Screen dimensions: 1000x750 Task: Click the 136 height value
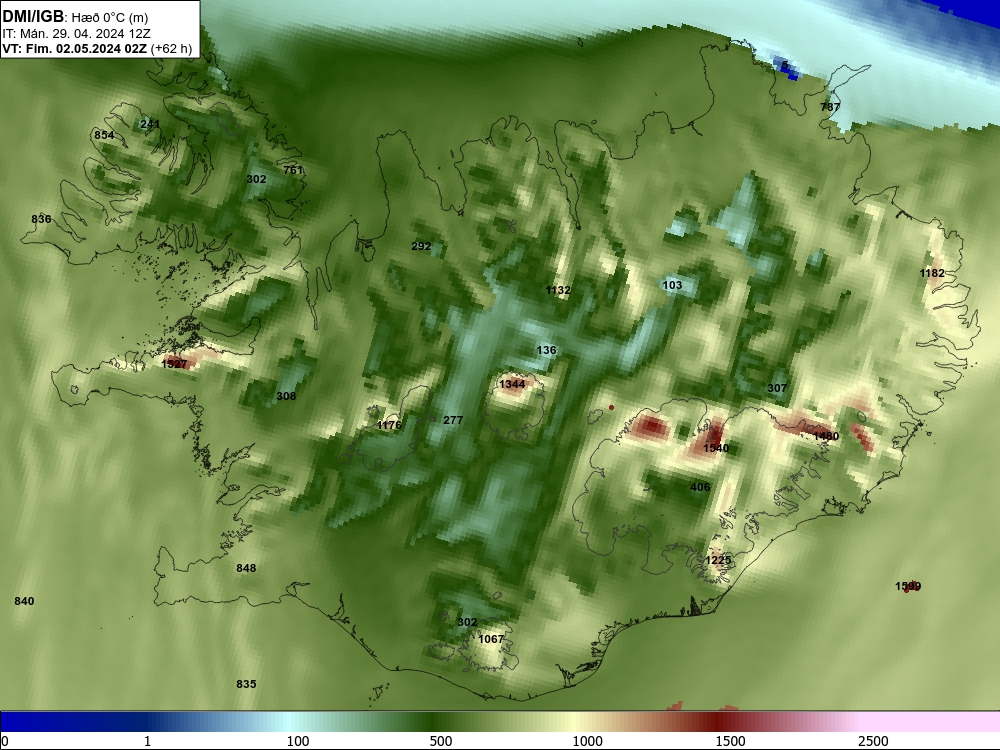coord(547,349)
